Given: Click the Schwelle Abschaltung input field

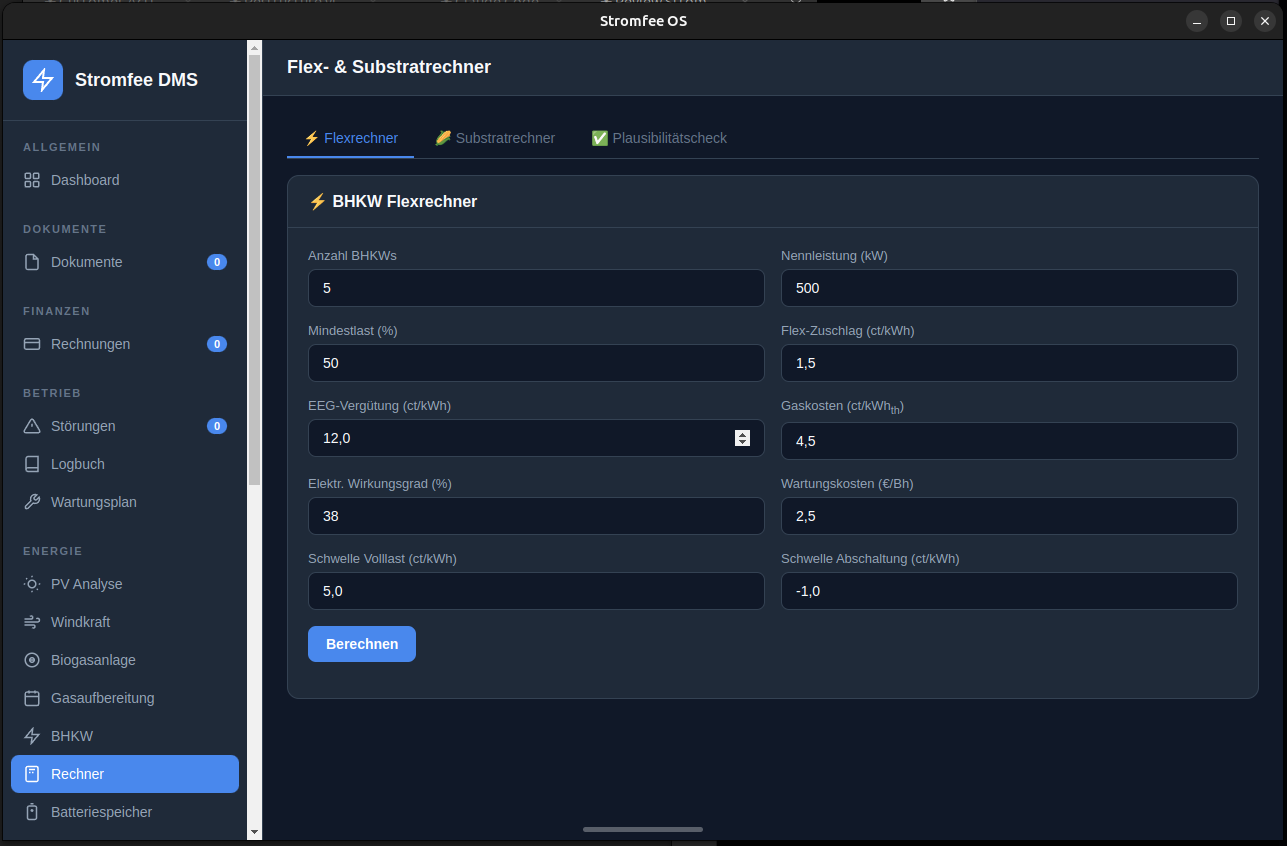Looking at the screenshot, I should click(1009, 591).
